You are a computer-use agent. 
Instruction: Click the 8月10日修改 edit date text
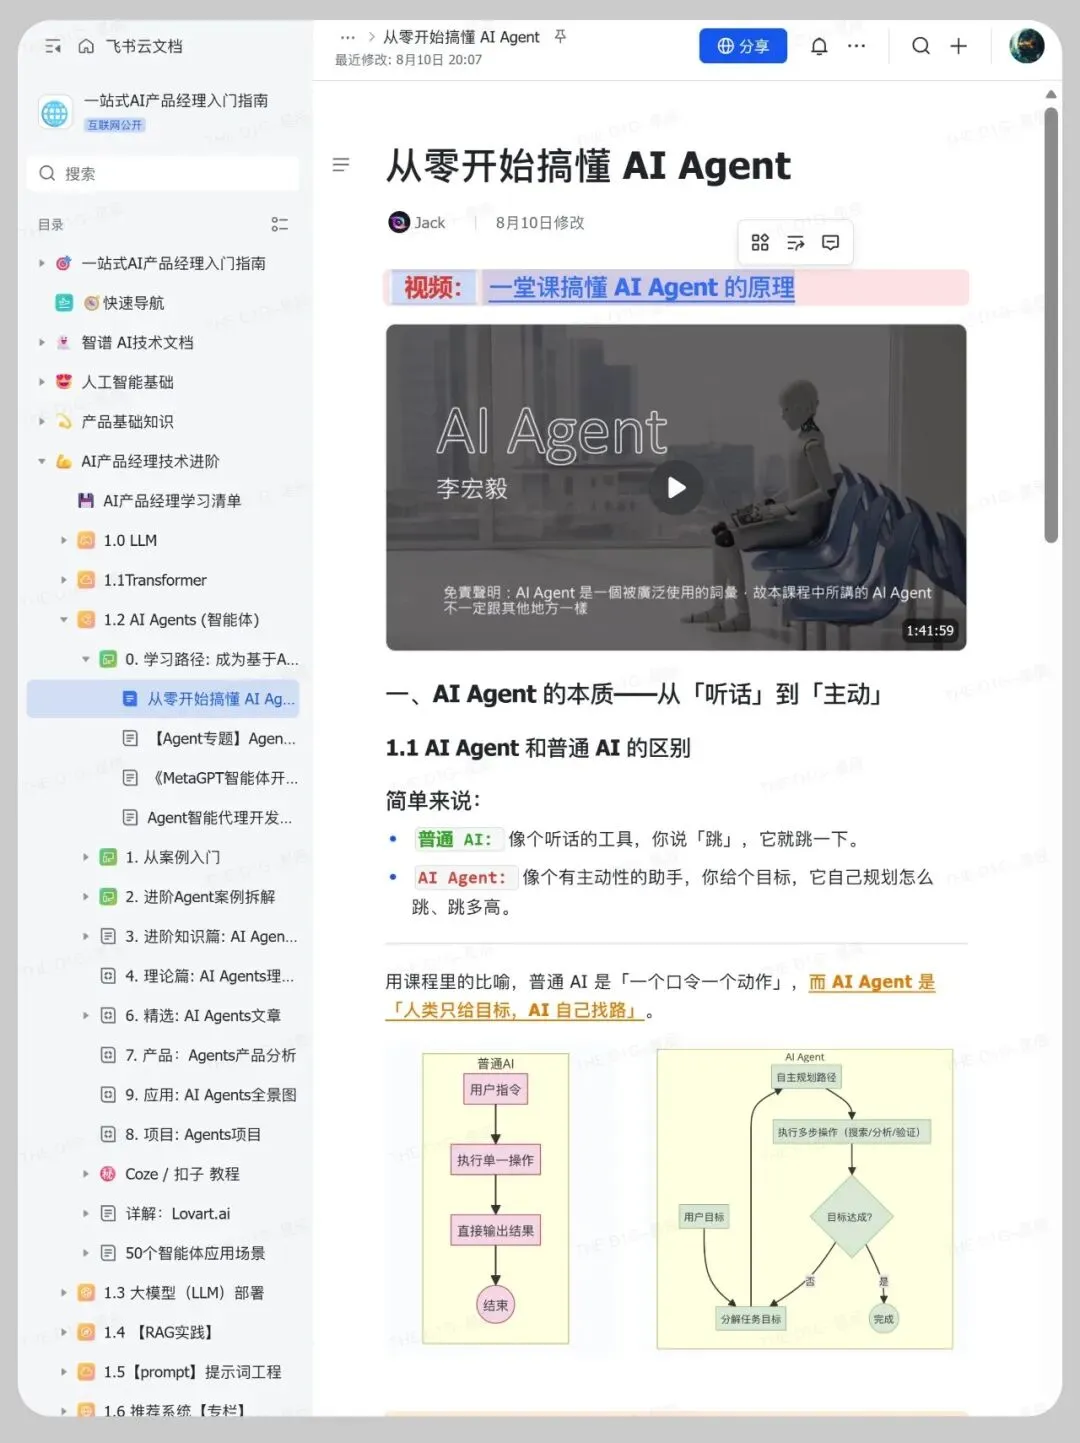pos(540,223)
